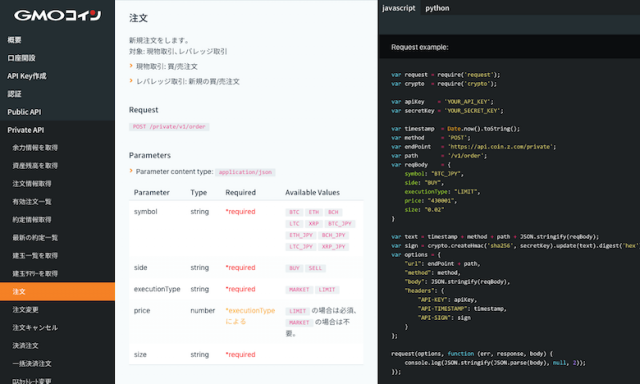Open 最新の約定一覧 page

(35, 238)
